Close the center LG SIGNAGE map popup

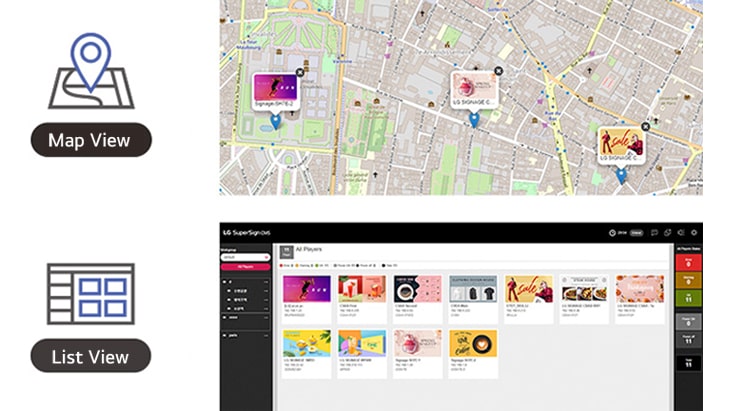pyautogui.click(x=498, y=71)
